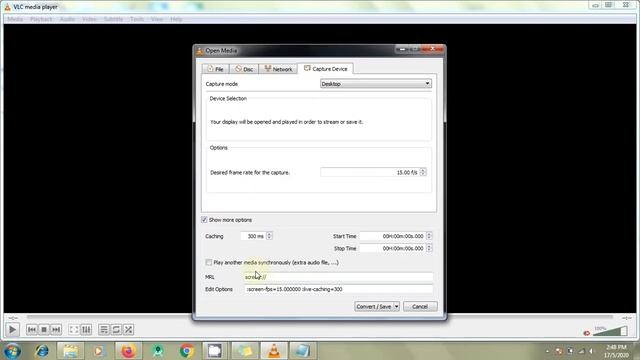
Task: Click the desired frame rate field
Action: point(370,172)
